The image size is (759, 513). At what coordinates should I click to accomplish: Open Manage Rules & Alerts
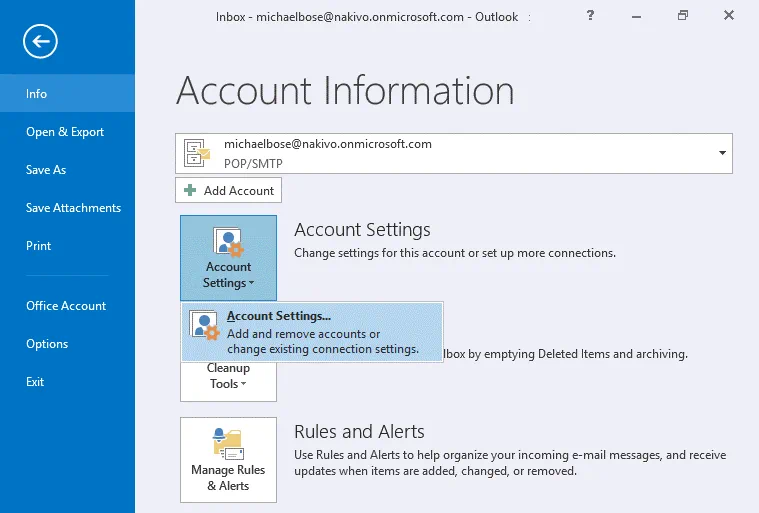(228, 459)
